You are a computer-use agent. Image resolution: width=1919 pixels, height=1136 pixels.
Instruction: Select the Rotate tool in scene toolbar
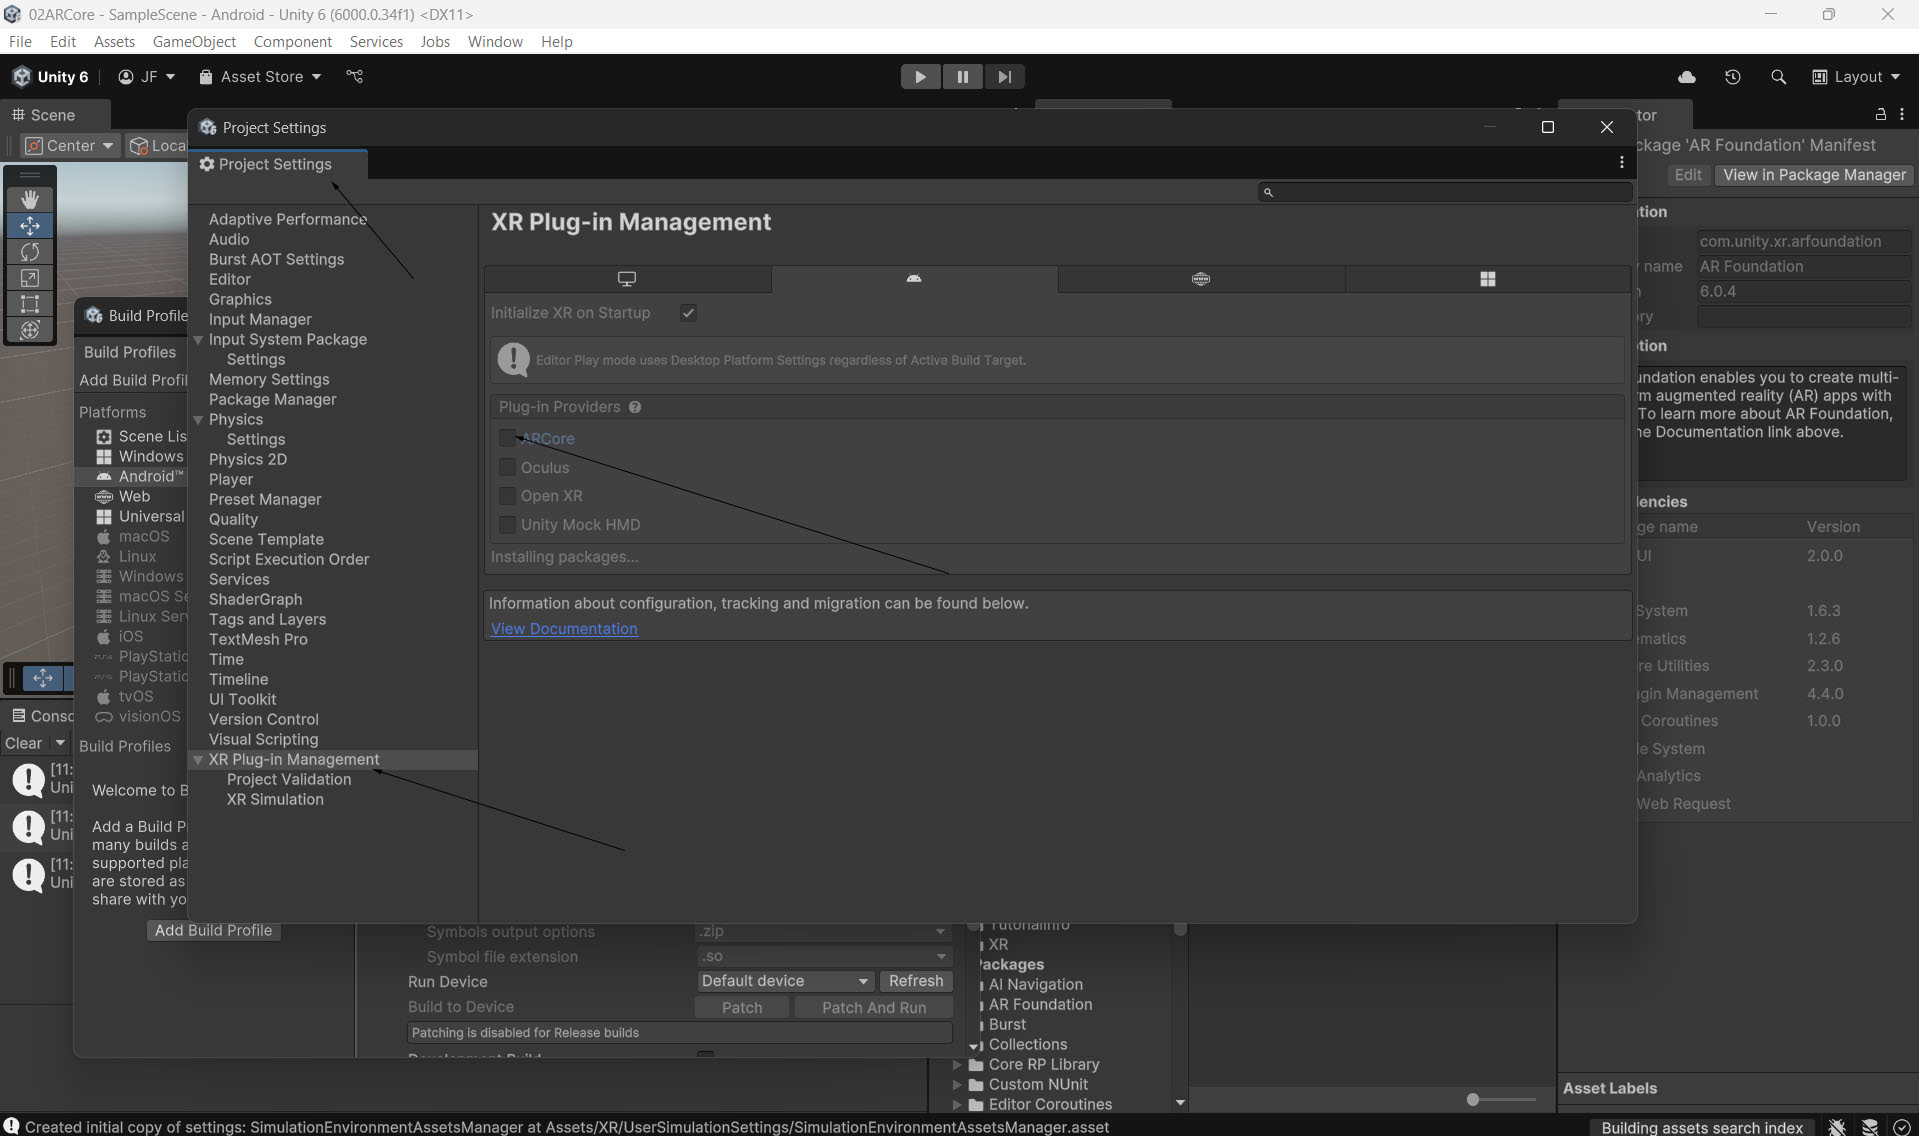pyautogui.click(x=30, y=252)
